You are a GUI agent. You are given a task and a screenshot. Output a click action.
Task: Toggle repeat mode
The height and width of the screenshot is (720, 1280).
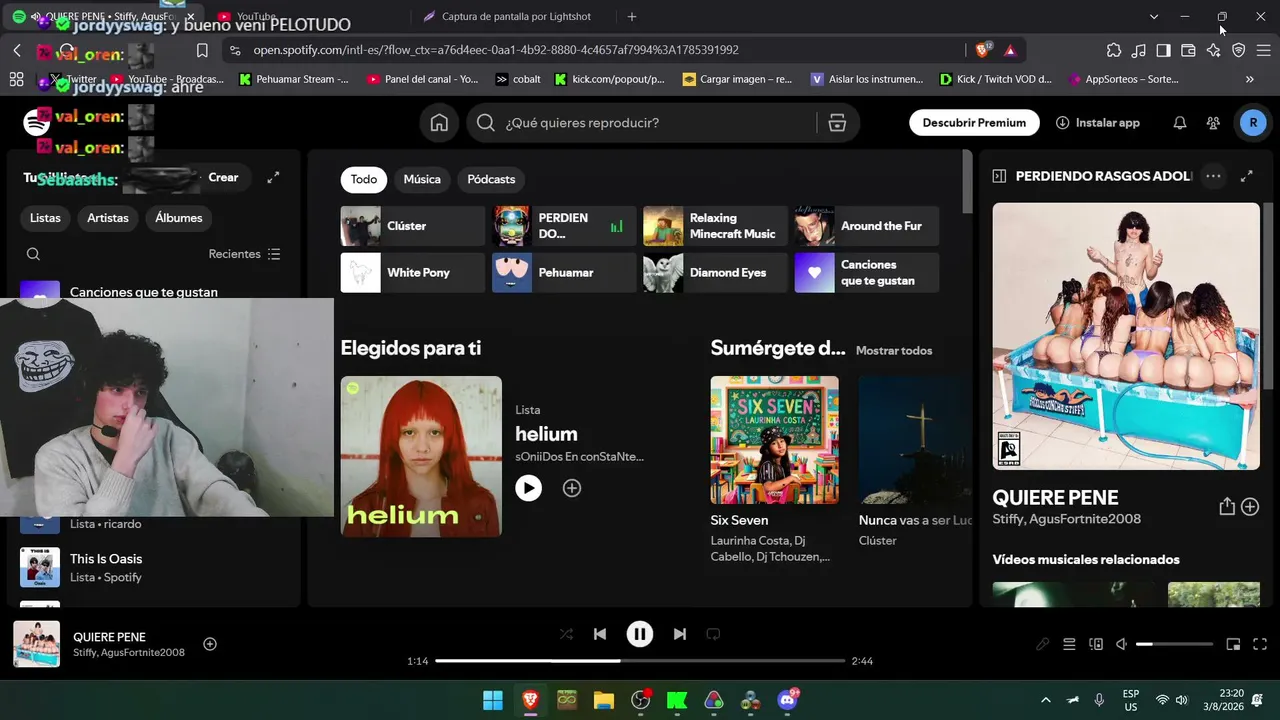(x=713, y=634)
